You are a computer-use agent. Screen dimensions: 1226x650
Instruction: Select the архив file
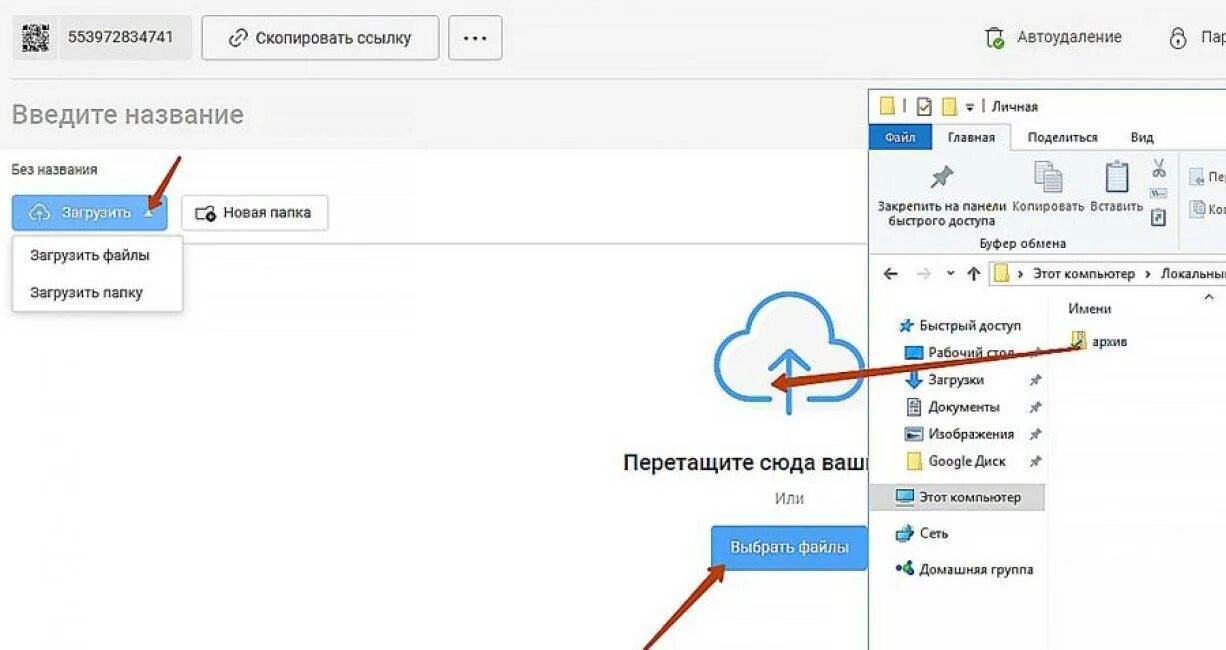pos(1100,341)
